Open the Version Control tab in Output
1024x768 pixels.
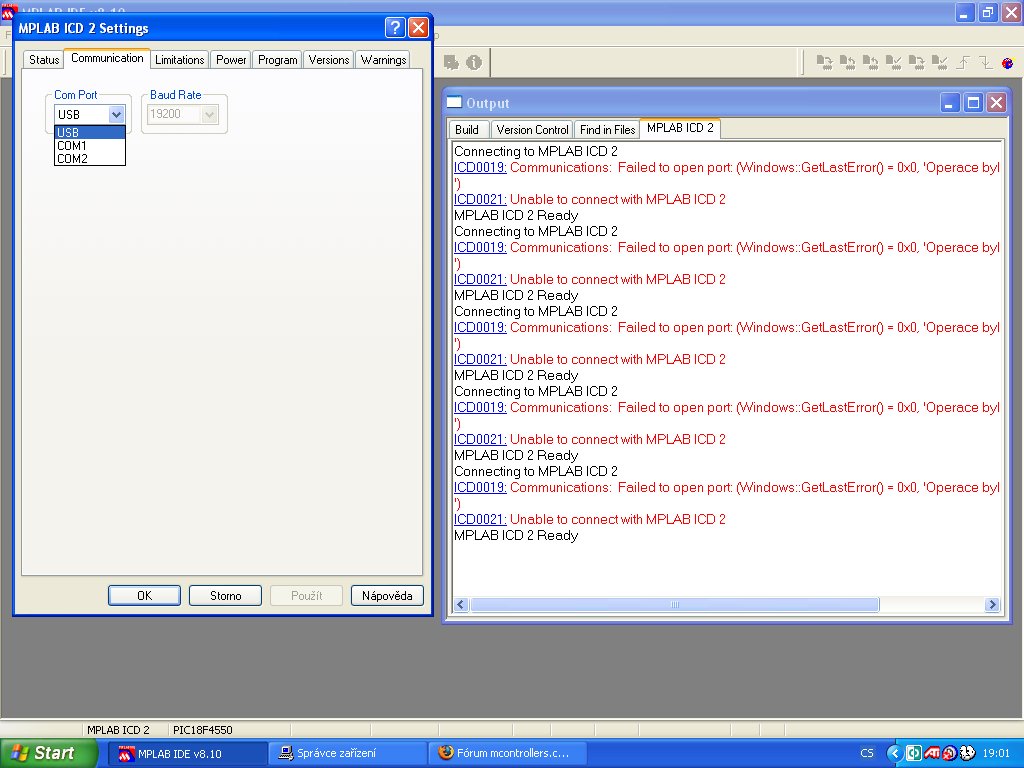(x=532, y=130)
